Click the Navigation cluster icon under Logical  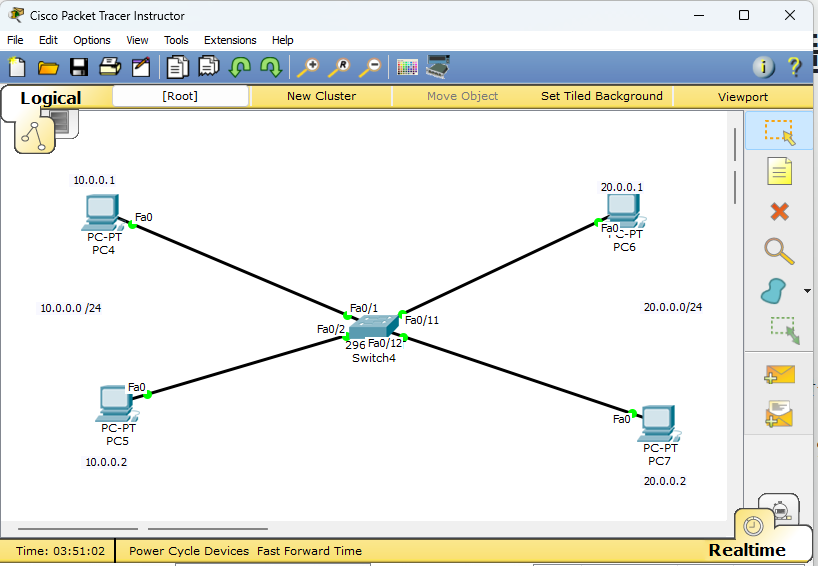pyautogui.click(x=34, y=135)
